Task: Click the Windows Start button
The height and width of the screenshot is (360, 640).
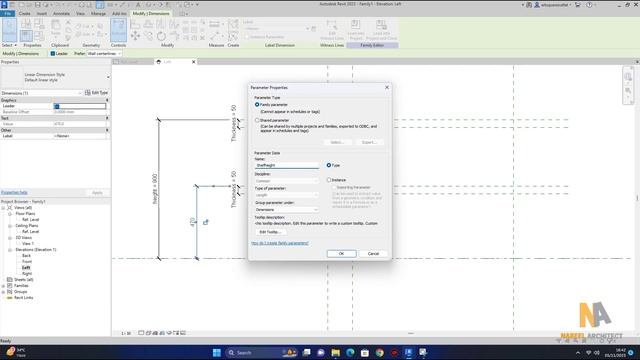Action: click(x=217, y=353)
